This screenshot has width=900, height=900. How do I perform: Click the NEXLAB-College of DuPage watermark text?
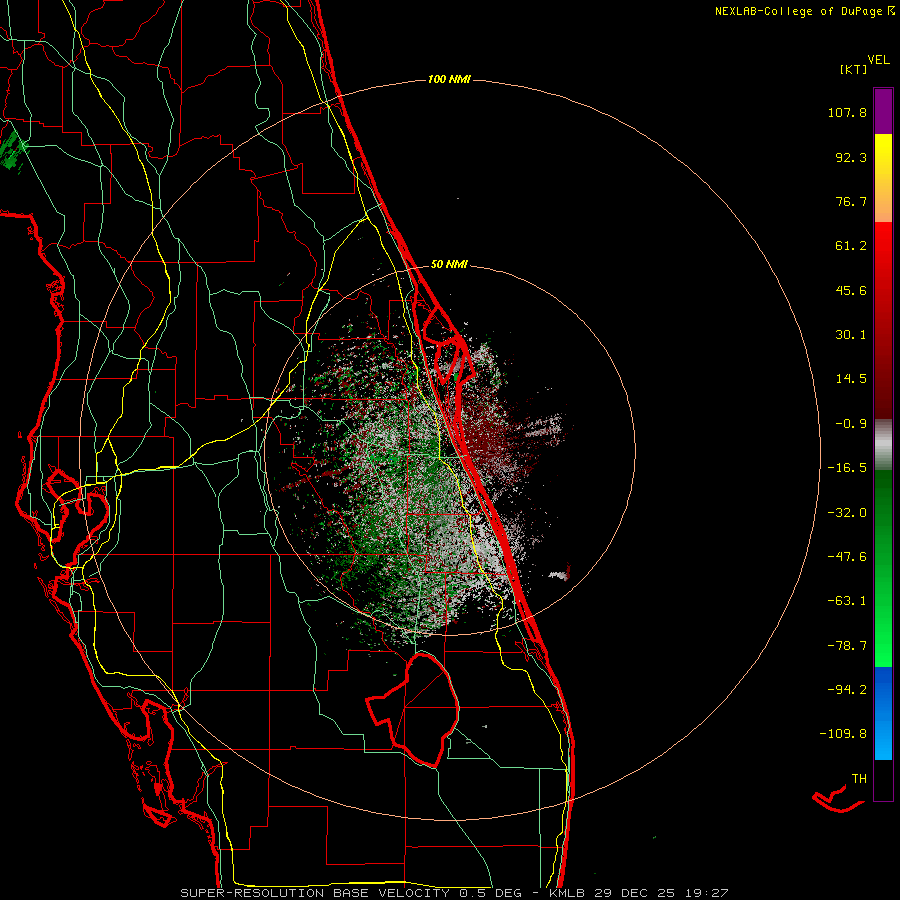click(804, 11)
